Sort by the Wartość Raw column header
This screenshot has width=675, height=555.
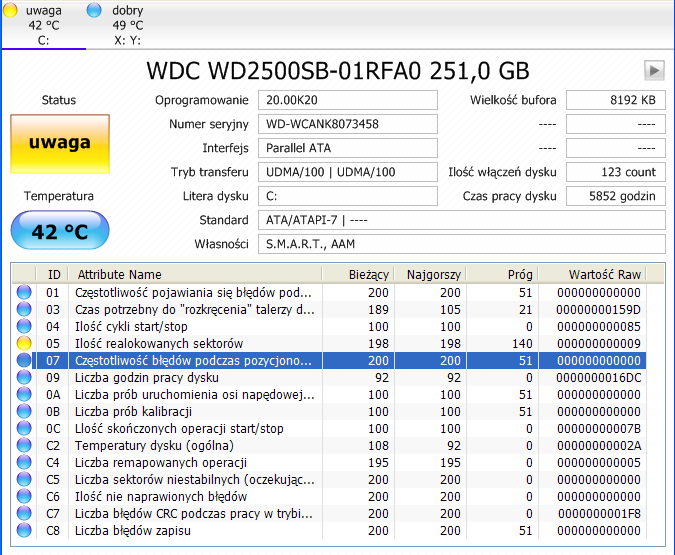click(x=592, y=274)
